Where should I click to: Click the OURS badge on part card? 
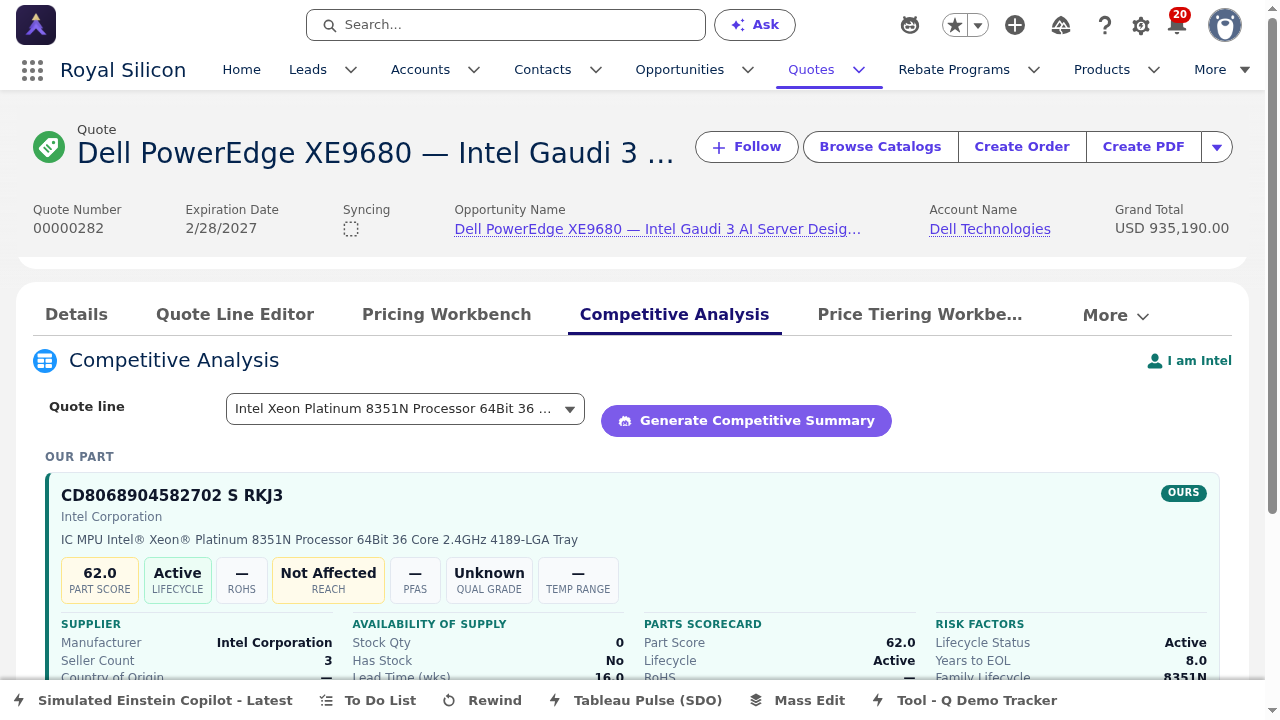pos(1184,493)
